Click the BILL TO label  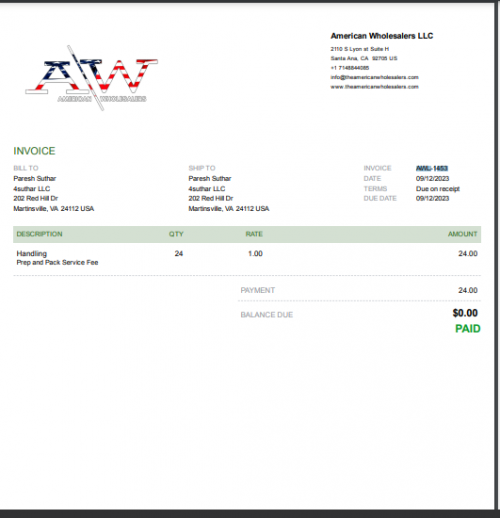coord(26,168)
